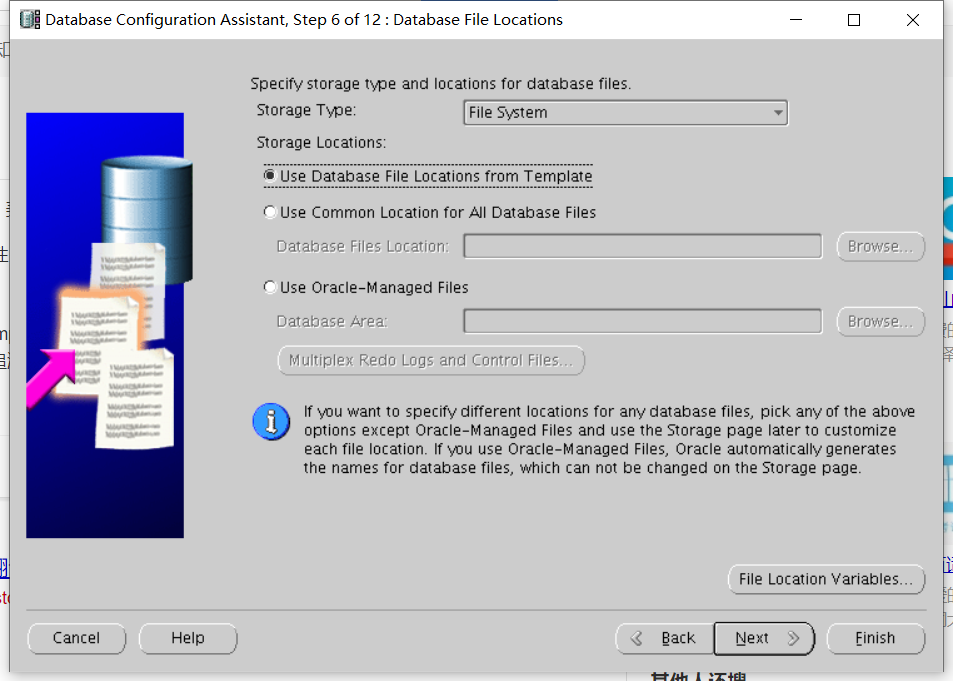This screenshot has width=953, height=681.
Task: Open the Storage Type dropdown
Action: [625, 113]
